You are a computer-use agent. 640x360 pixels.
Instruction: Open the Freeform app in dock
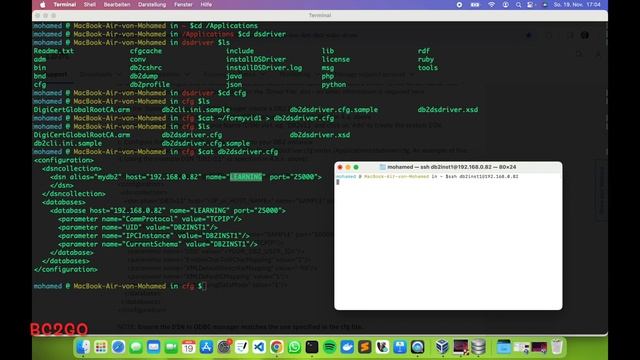(242, 347)
